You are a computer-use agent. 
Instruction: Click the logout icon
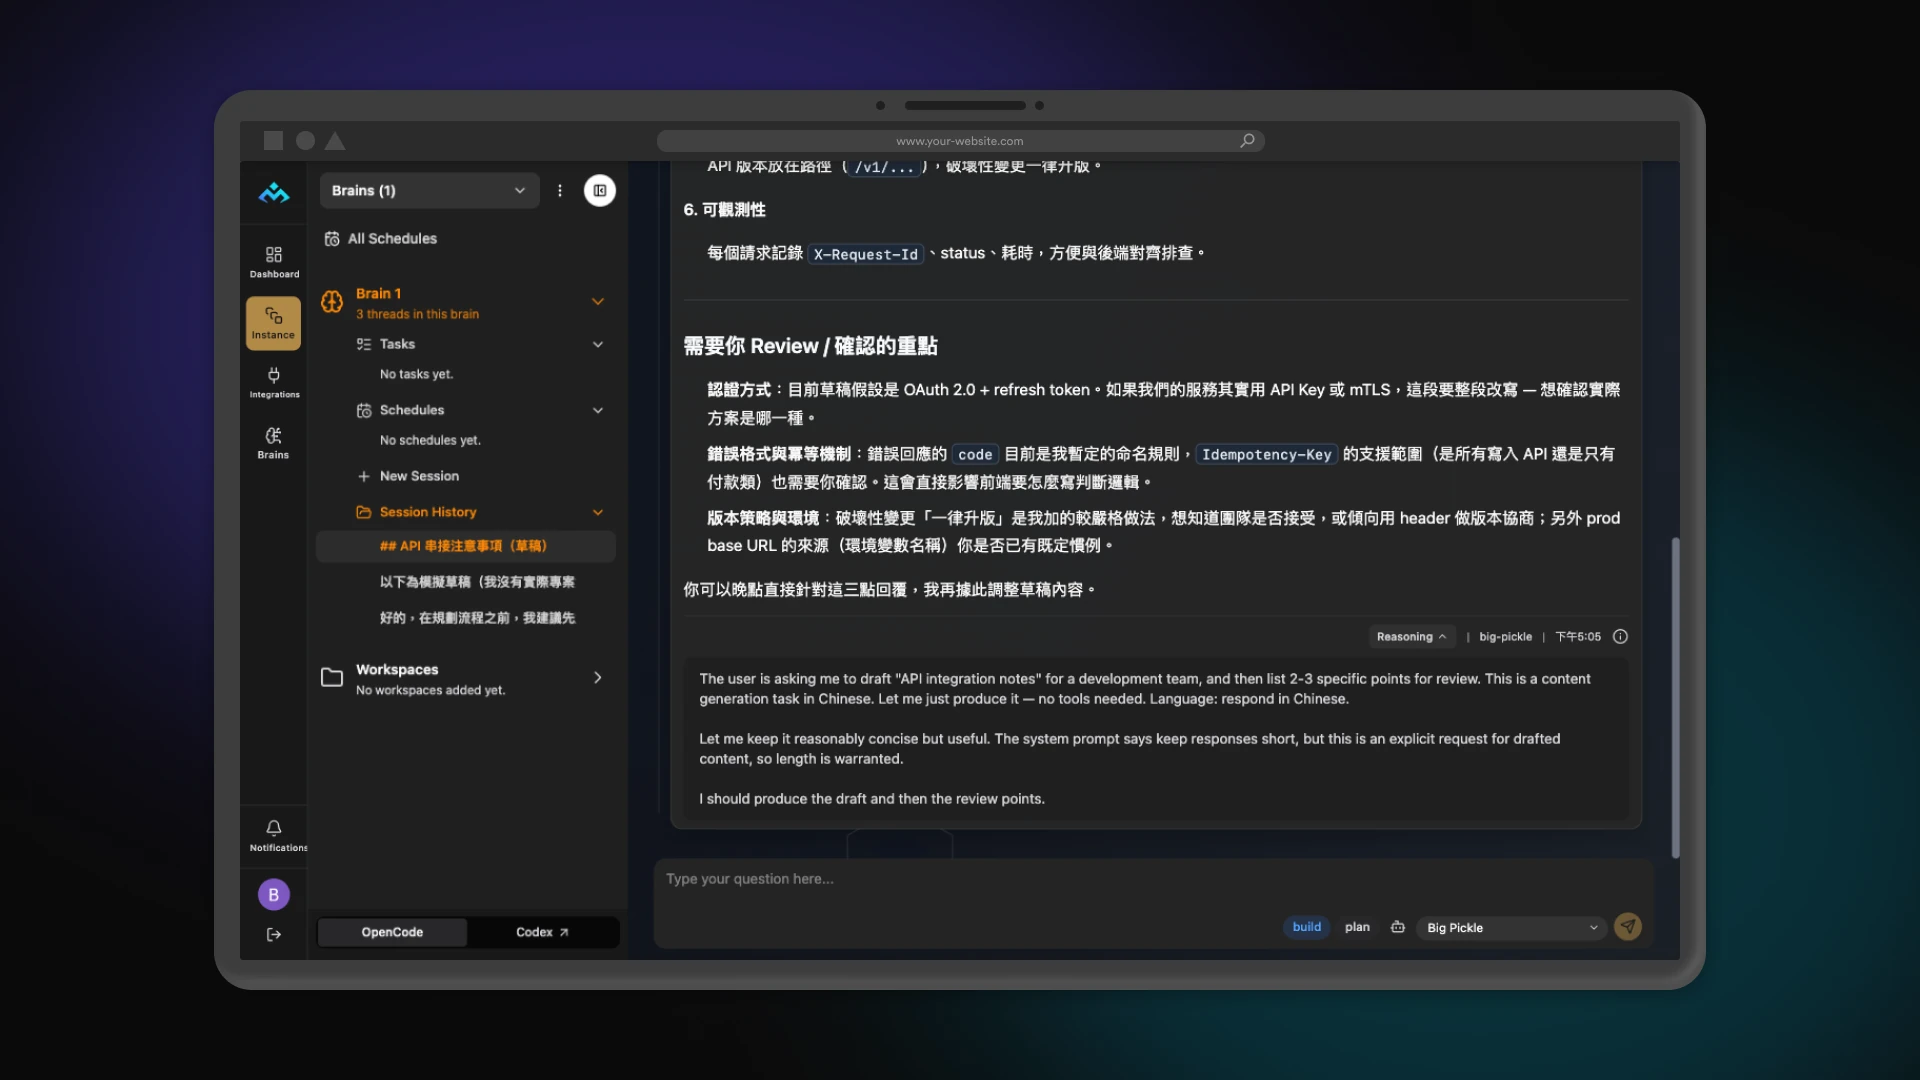pos(273,935)
